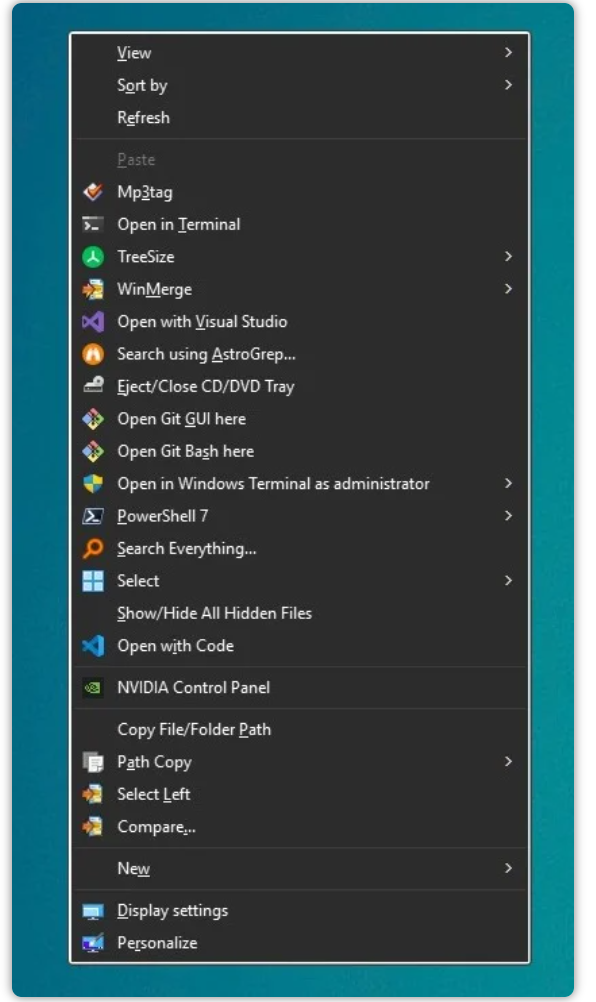Click the orange Search Everything magnifier icon
Screen dimensions: 596x1002
coord(93,548)
